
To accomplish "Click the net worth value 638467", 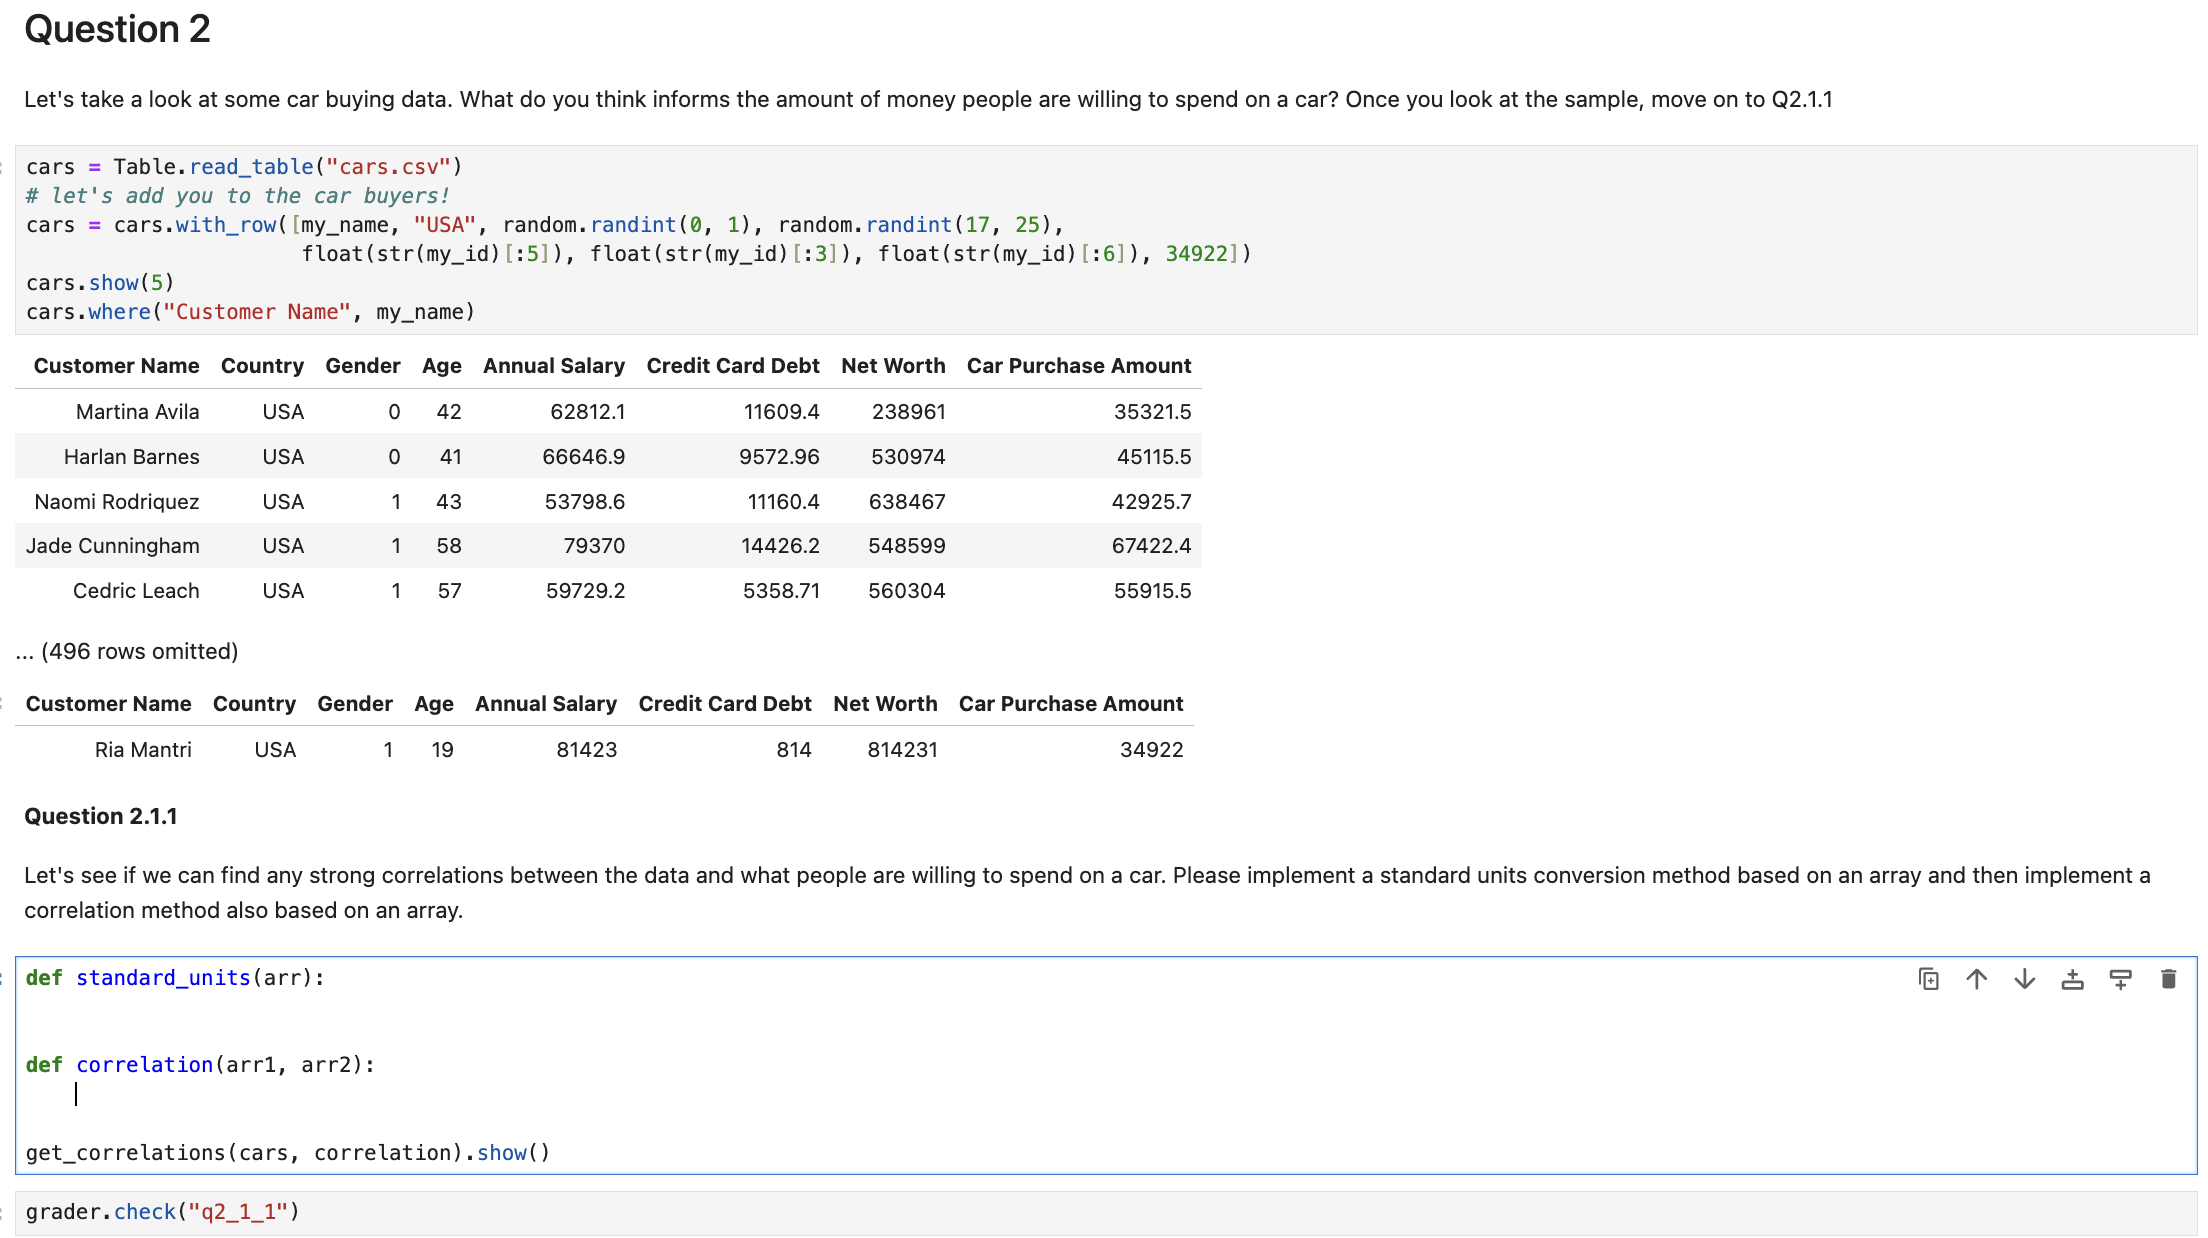I will pos(907,502).
